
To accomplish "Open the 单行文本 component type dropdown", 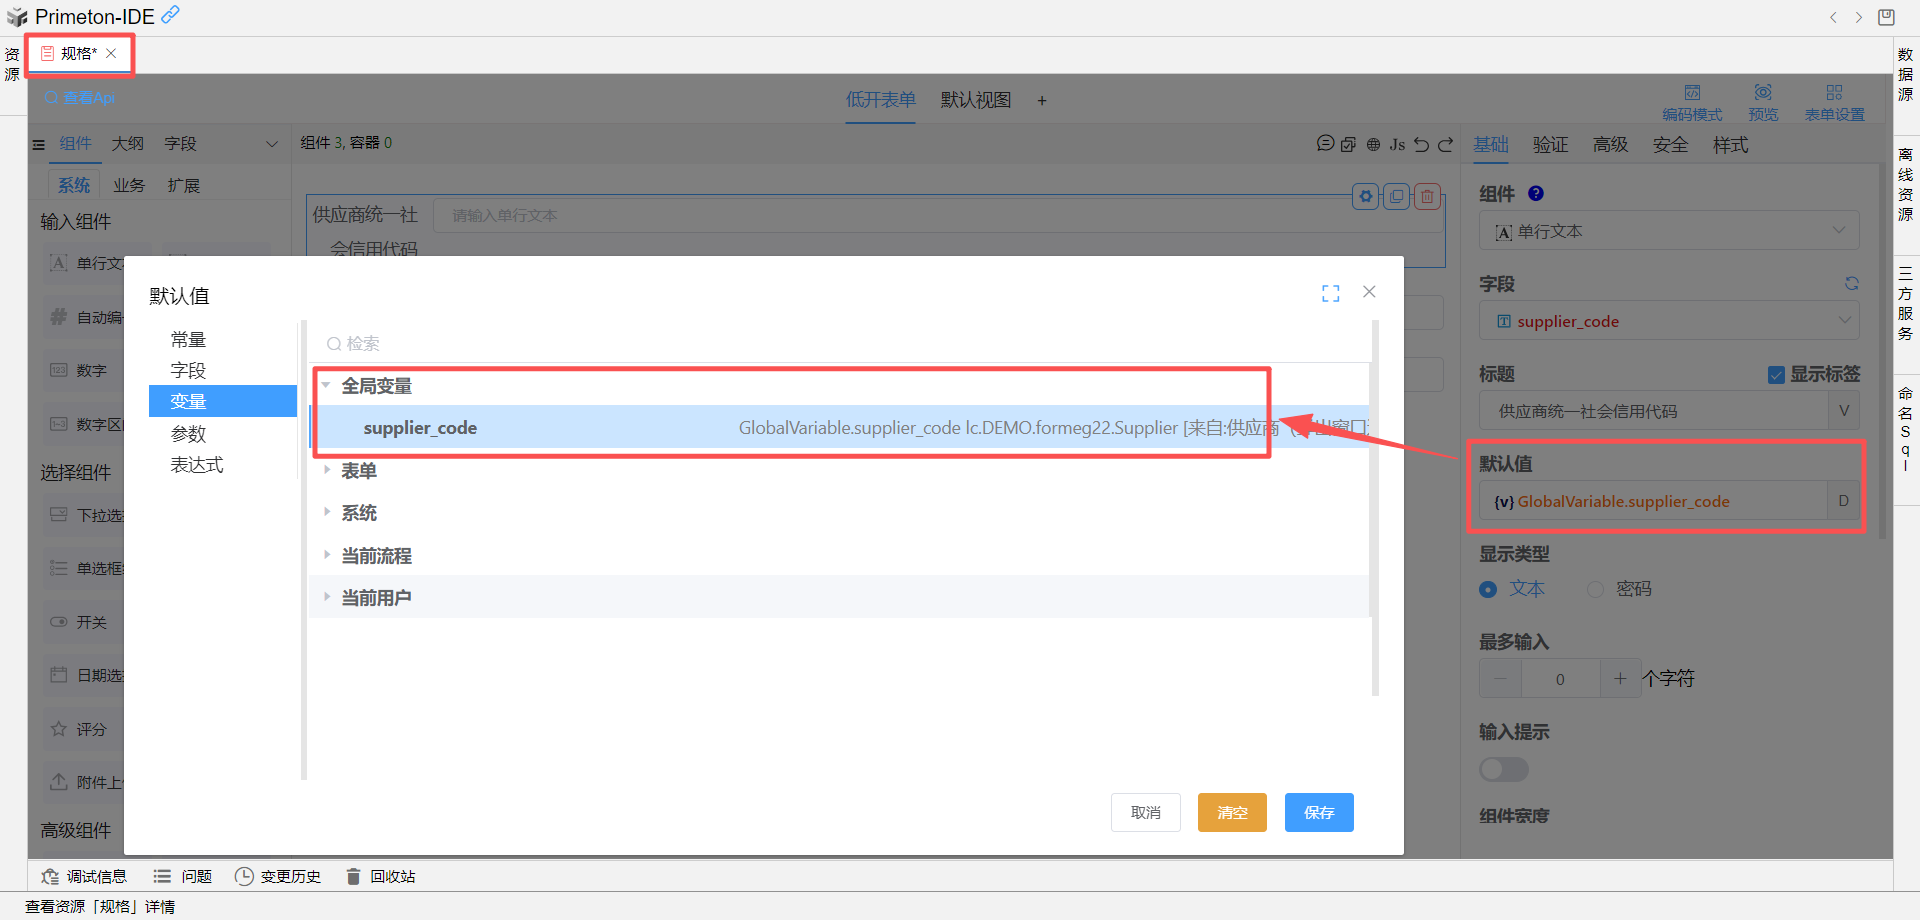I will [x=1669, y=231].
